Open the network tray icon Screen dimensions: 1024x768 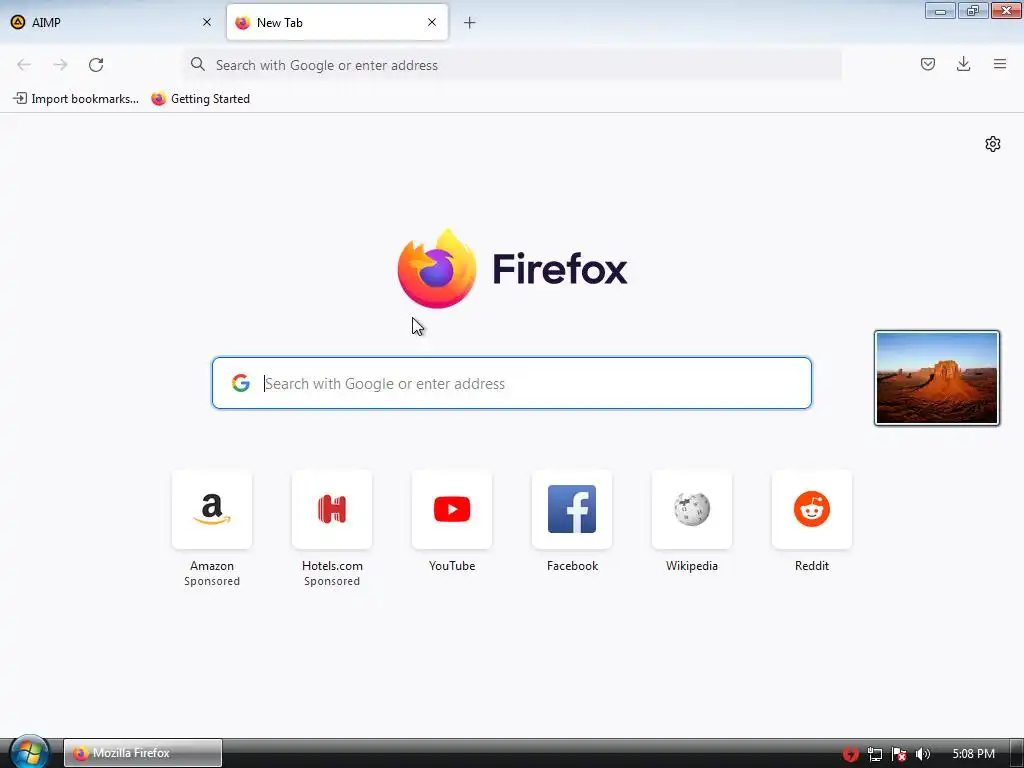[874, 754]
